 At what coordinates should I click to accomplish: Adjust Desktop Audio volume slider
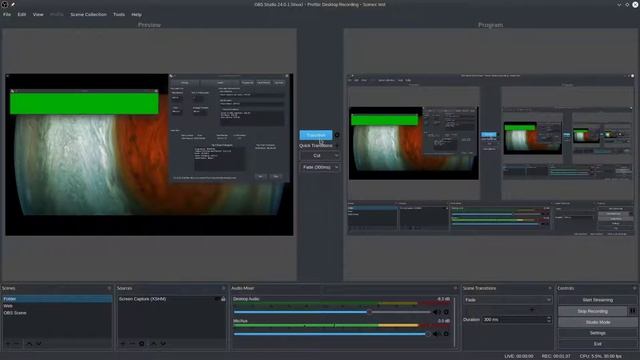[x=332, y=312]
